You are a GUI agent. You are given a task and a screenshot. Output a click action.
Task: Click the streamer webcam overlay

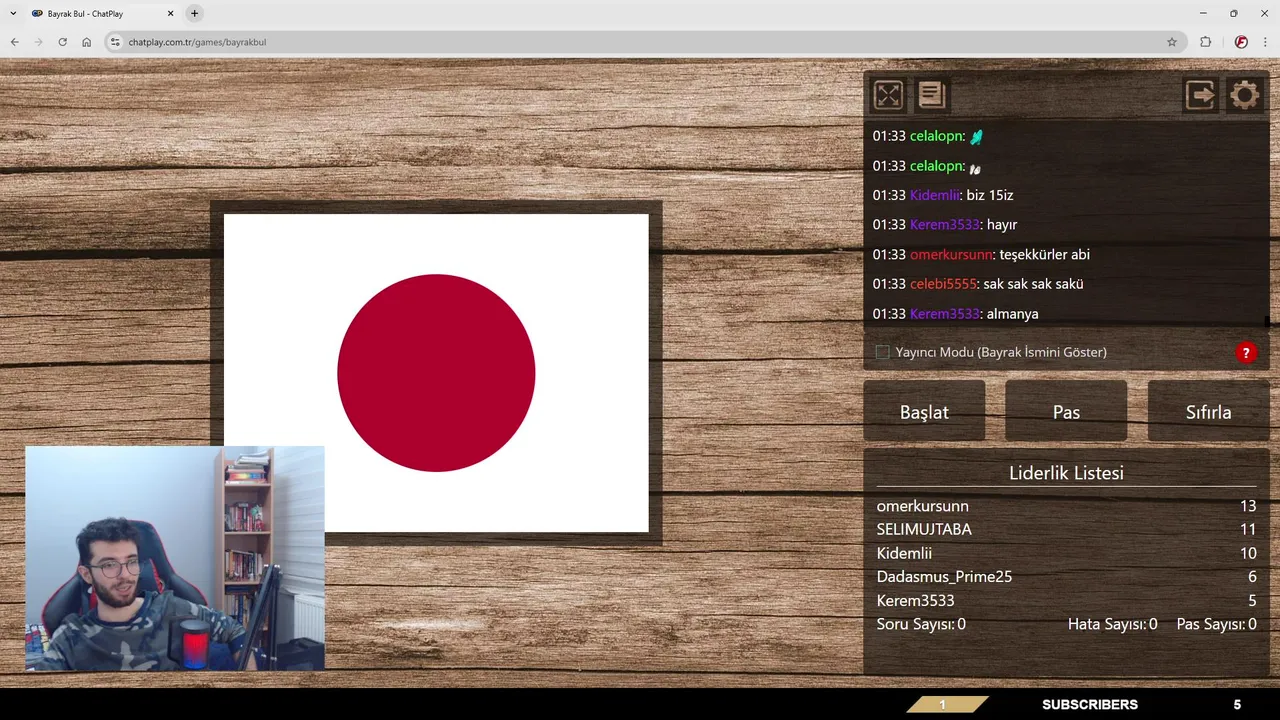pos(175,558)
